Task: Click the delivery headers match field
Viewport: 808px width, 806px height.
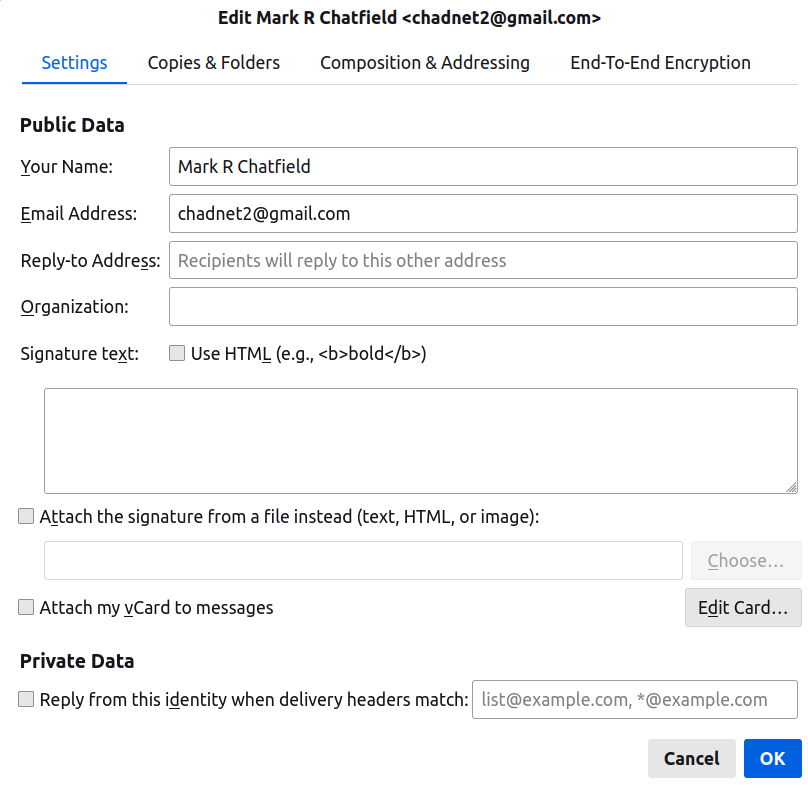Action: (634, 700)
